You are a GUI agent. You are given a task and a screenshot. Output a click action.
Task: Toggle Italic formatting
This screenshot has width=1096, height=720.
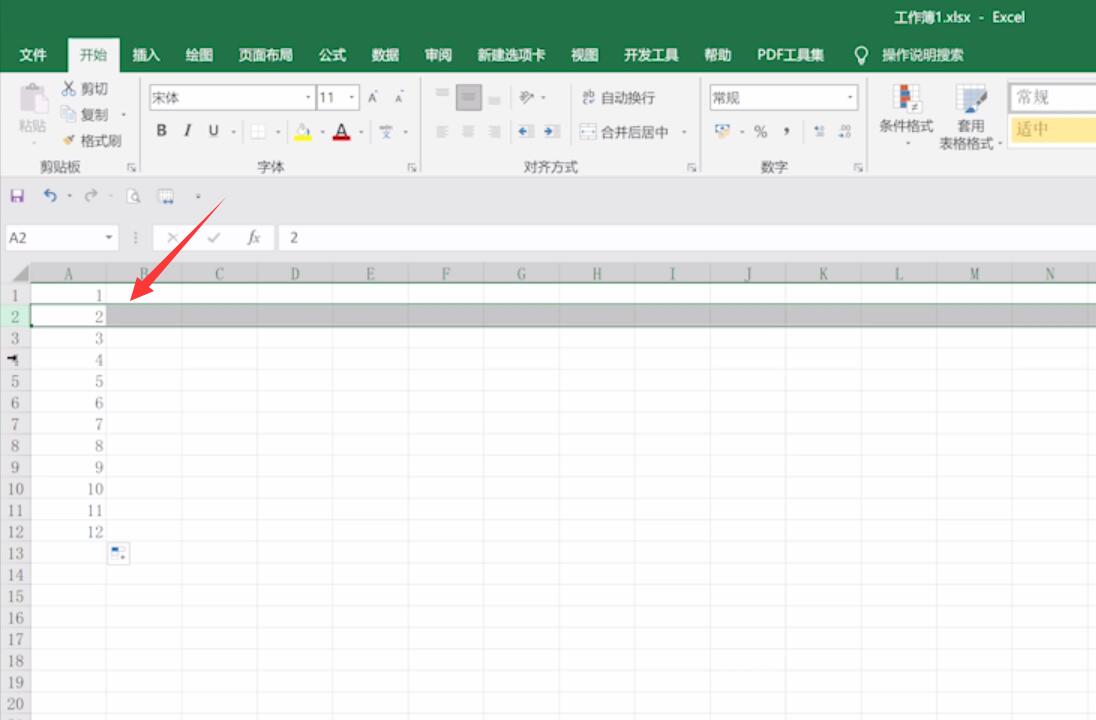(x=187, y=131)
